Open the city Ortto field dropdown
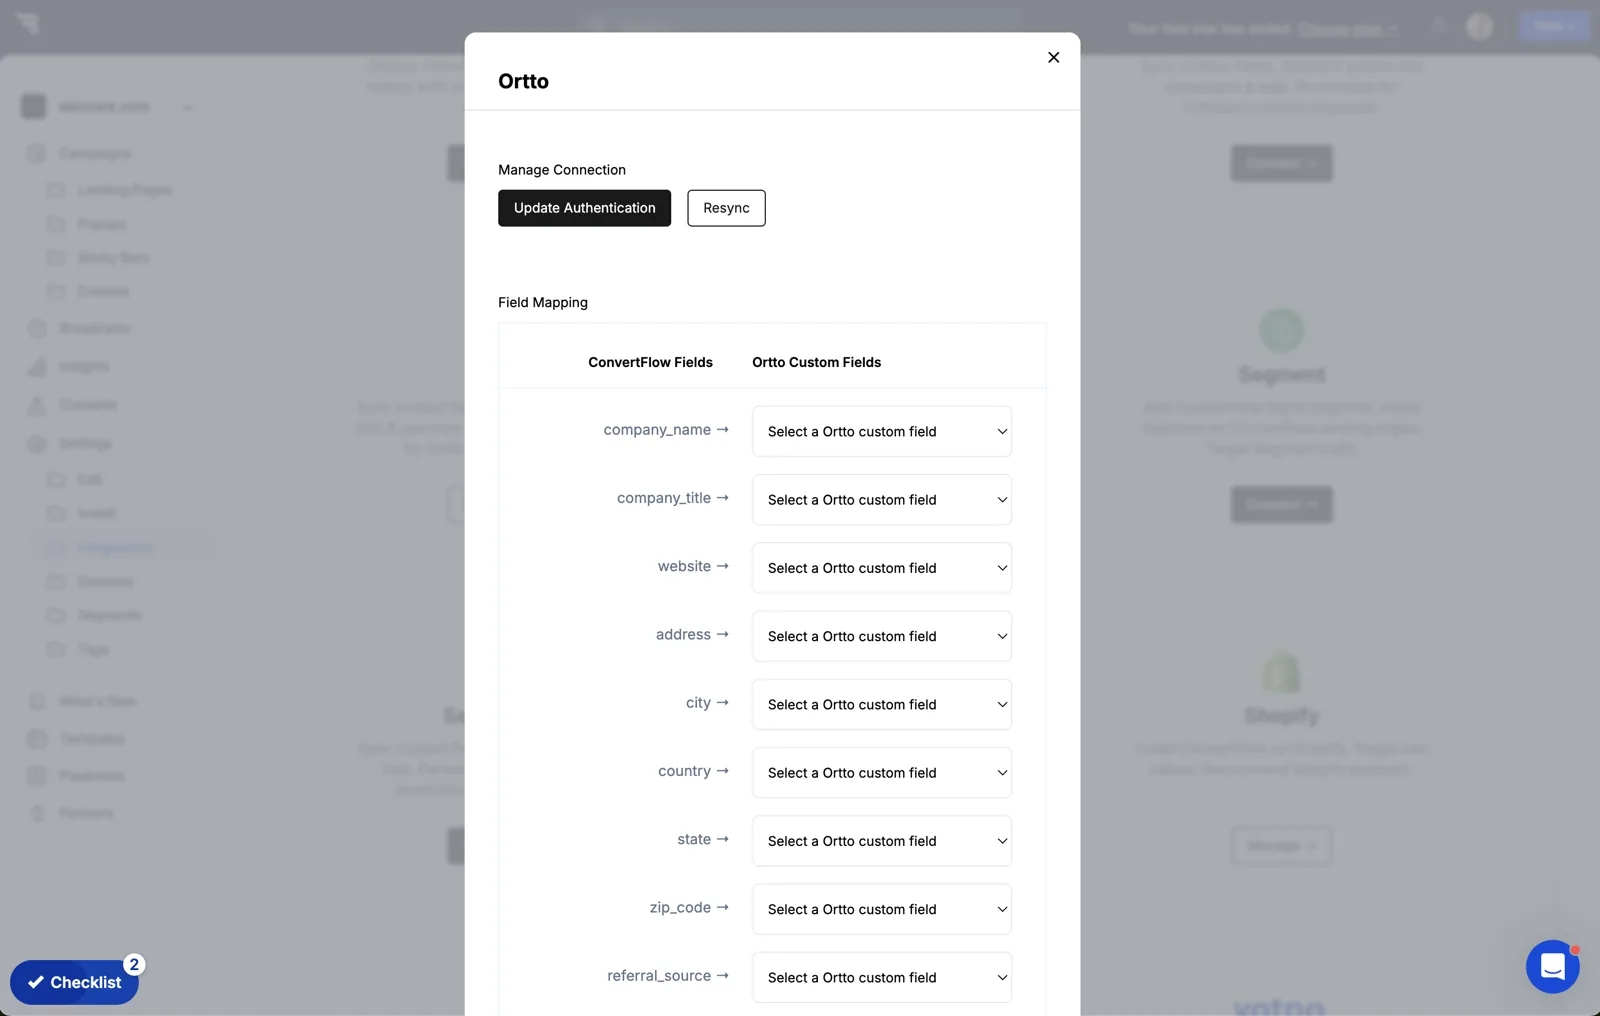 click(x=882, y=704)
